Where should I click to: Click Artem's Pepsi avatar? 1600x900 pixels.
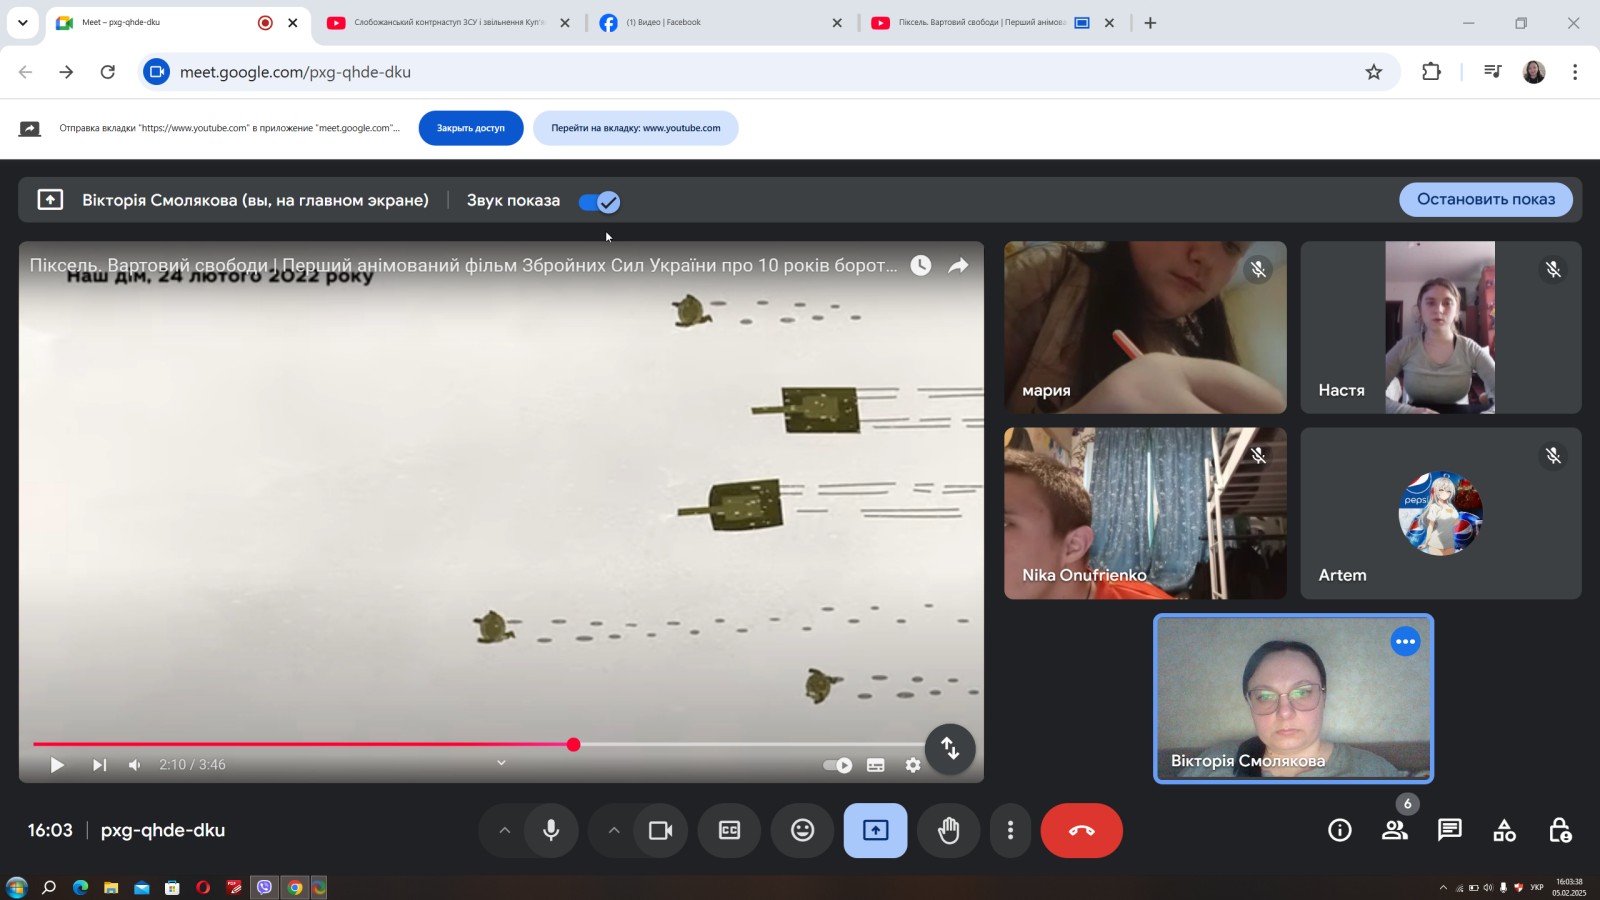pos(1441,514)
